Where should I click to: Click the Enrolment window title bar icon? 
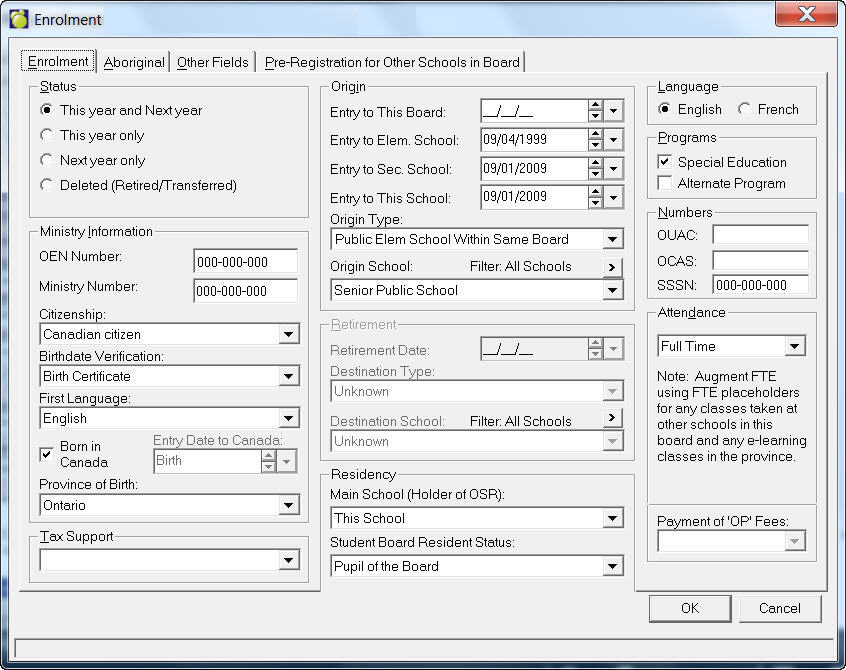(x=18, y=19)
